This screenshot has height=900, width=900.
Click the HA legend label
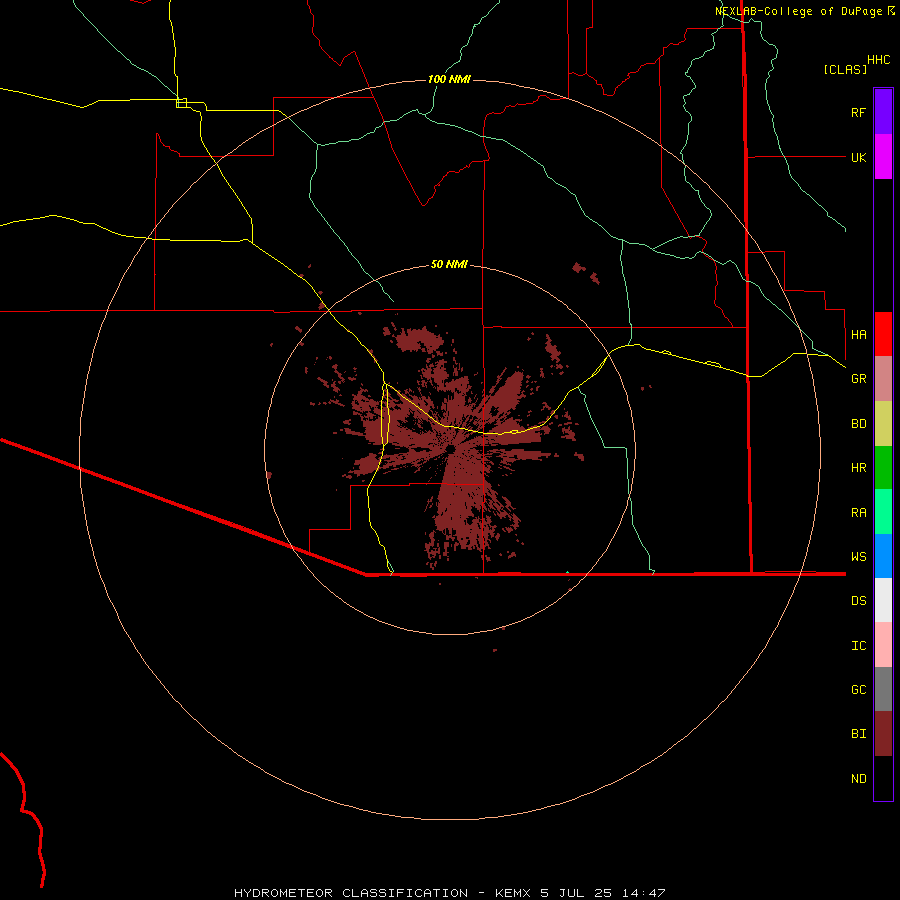pos(858,334)
